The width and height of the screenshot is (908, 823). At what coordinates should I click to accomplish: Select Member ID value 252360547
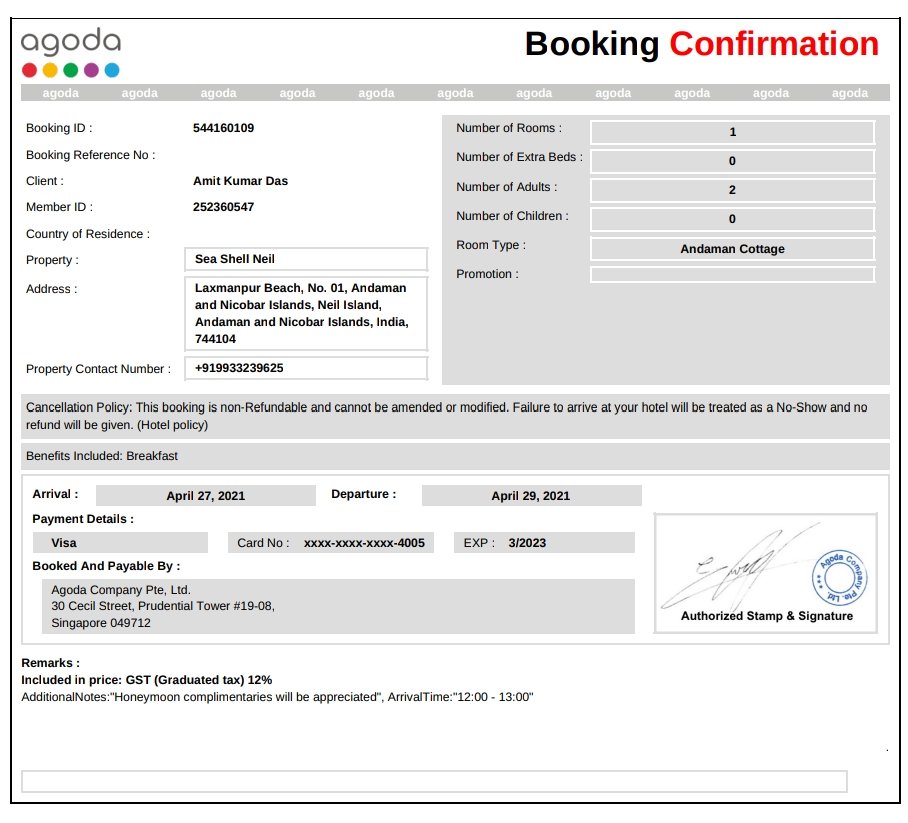click(224, 207)
